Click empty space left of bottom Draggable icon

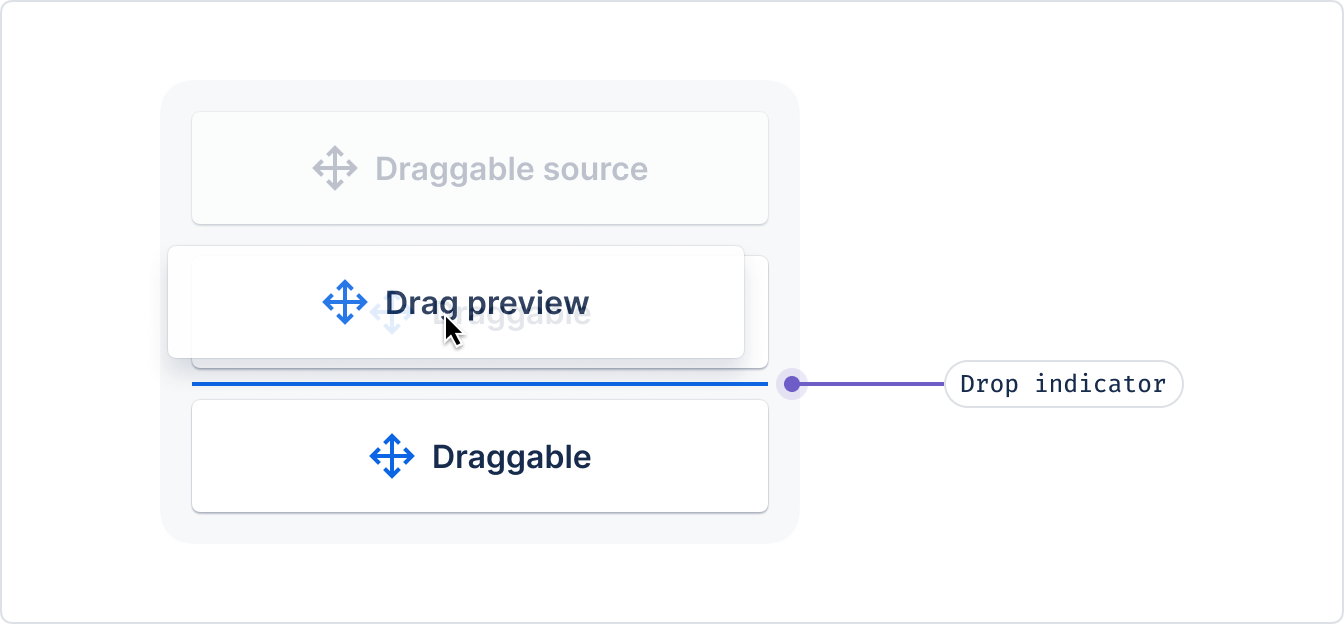click(280, 456)
